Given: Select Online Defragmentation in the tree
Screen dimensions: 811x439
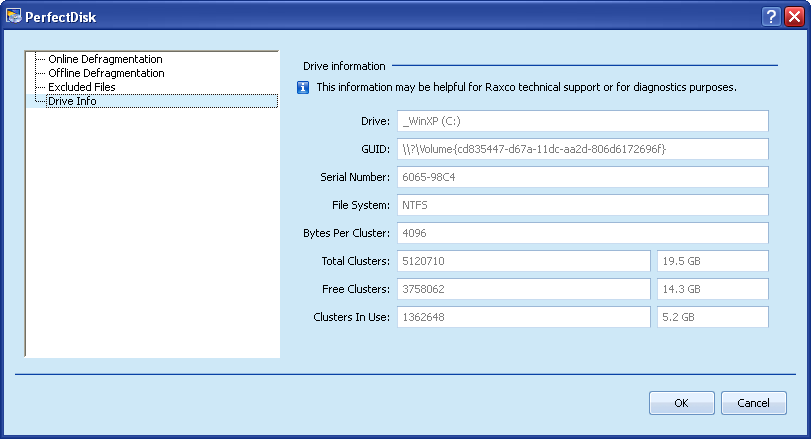Looking at the screenshot, I should [105, 59].
